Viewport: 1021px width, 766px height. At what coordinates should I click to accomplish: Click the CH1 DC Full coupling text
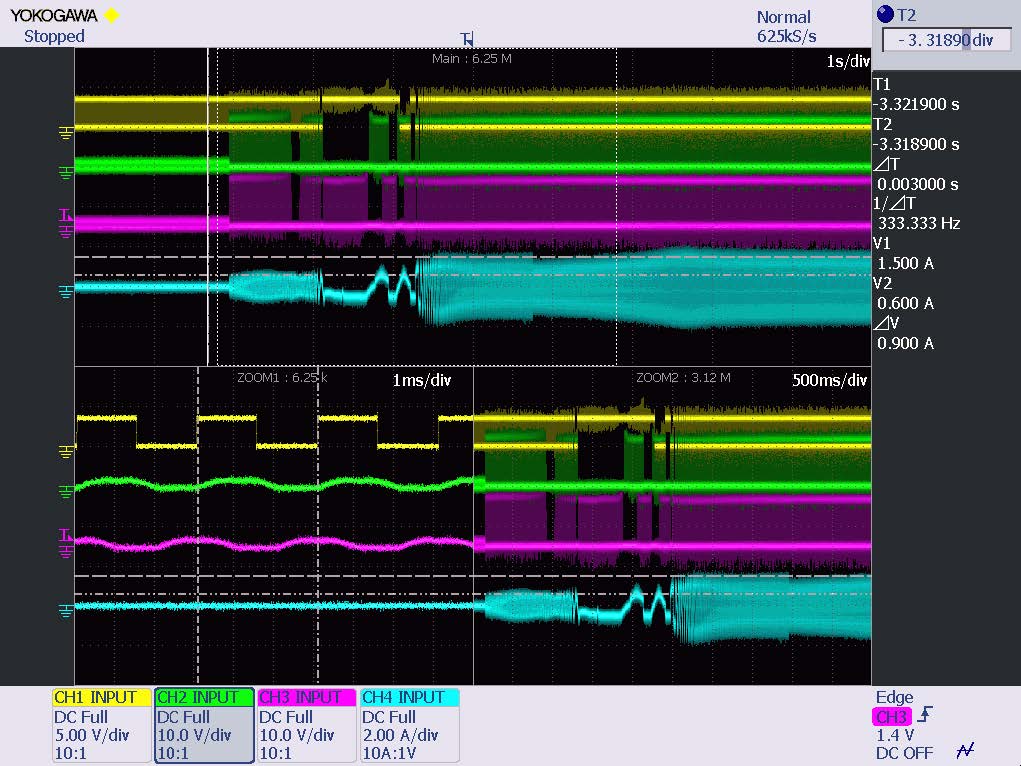click(81, 717)
